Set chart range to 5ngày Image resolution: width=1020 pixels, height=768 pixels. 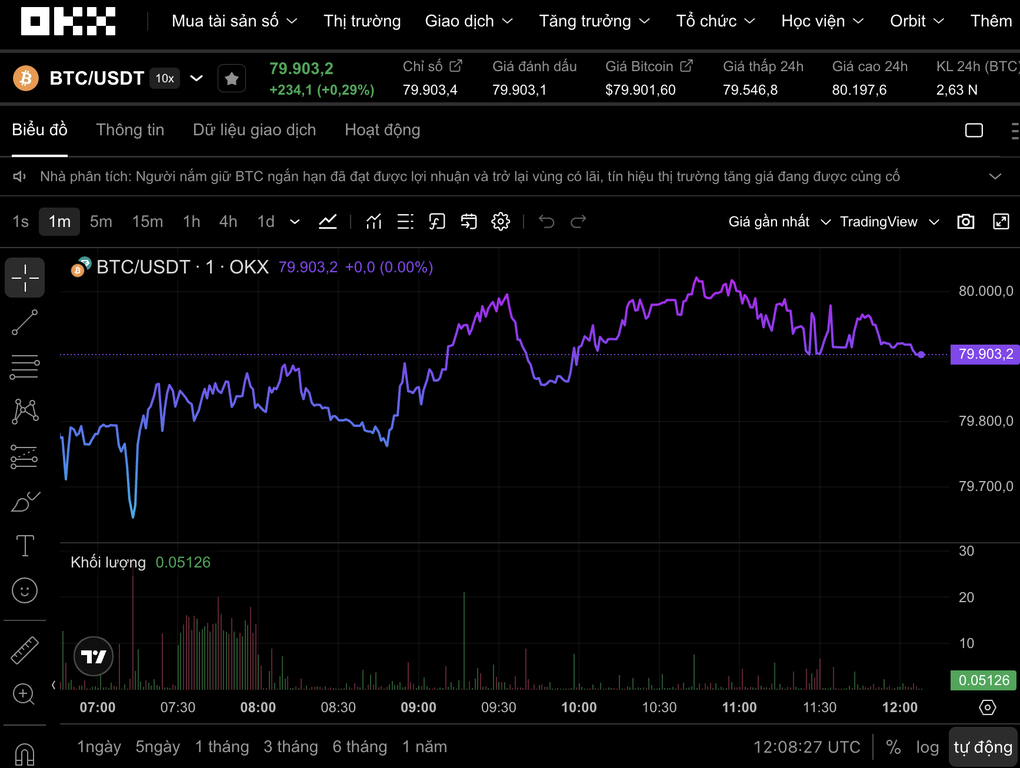pyautogui.click(x=157, y=747)
